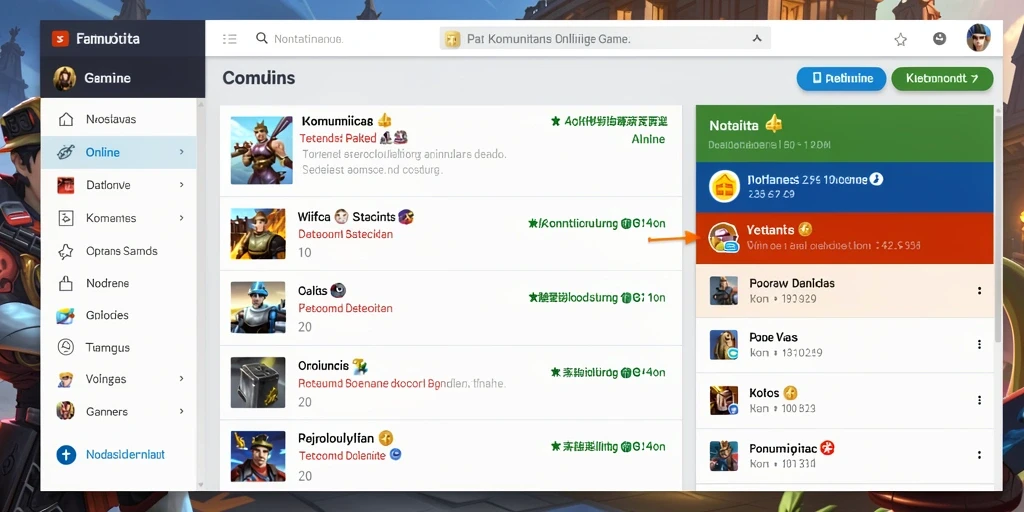Screen dimensions: 1024x512
Task: Click the star favorites icon in header
Action: 901,40
